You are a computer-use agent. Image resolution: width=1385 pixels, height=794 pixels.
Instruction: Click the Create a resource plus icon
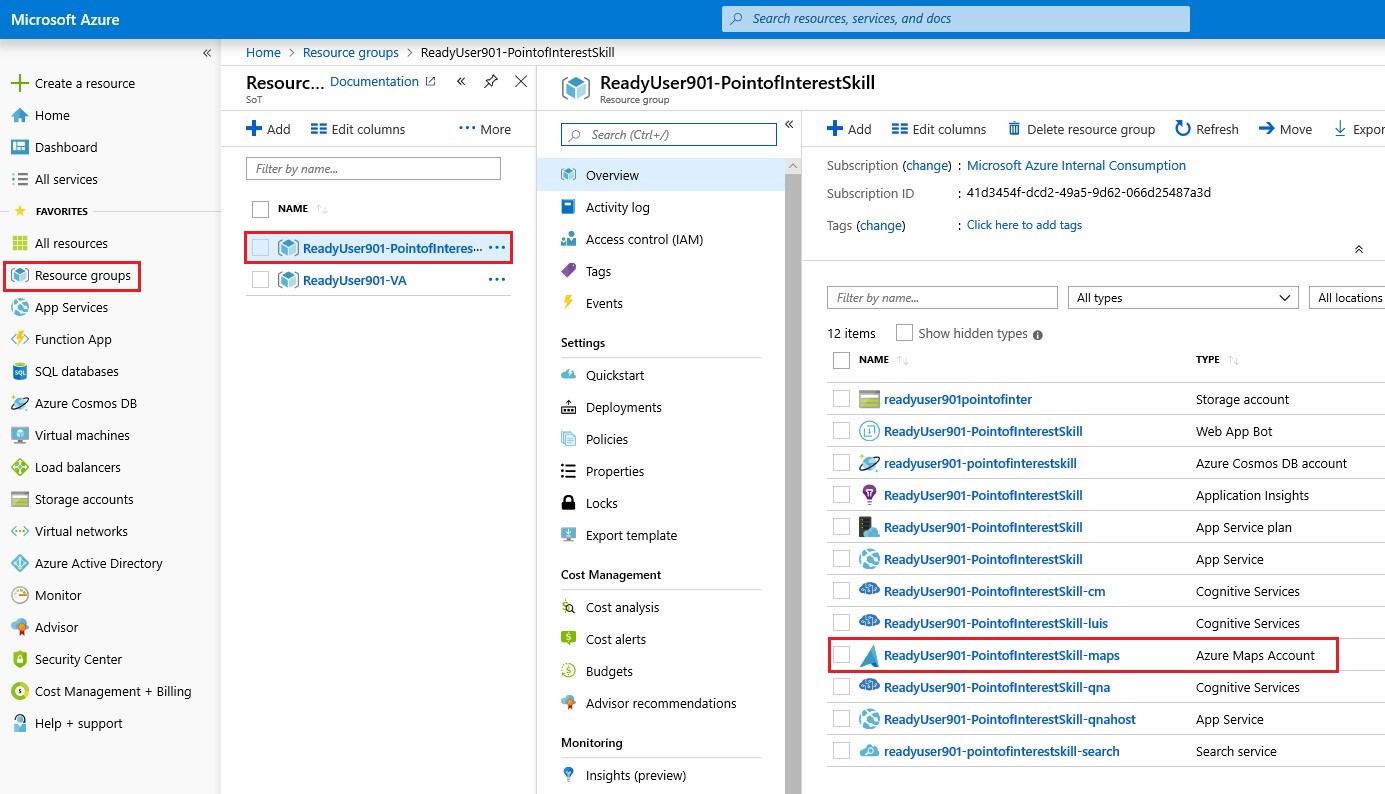tap(19, 83)
